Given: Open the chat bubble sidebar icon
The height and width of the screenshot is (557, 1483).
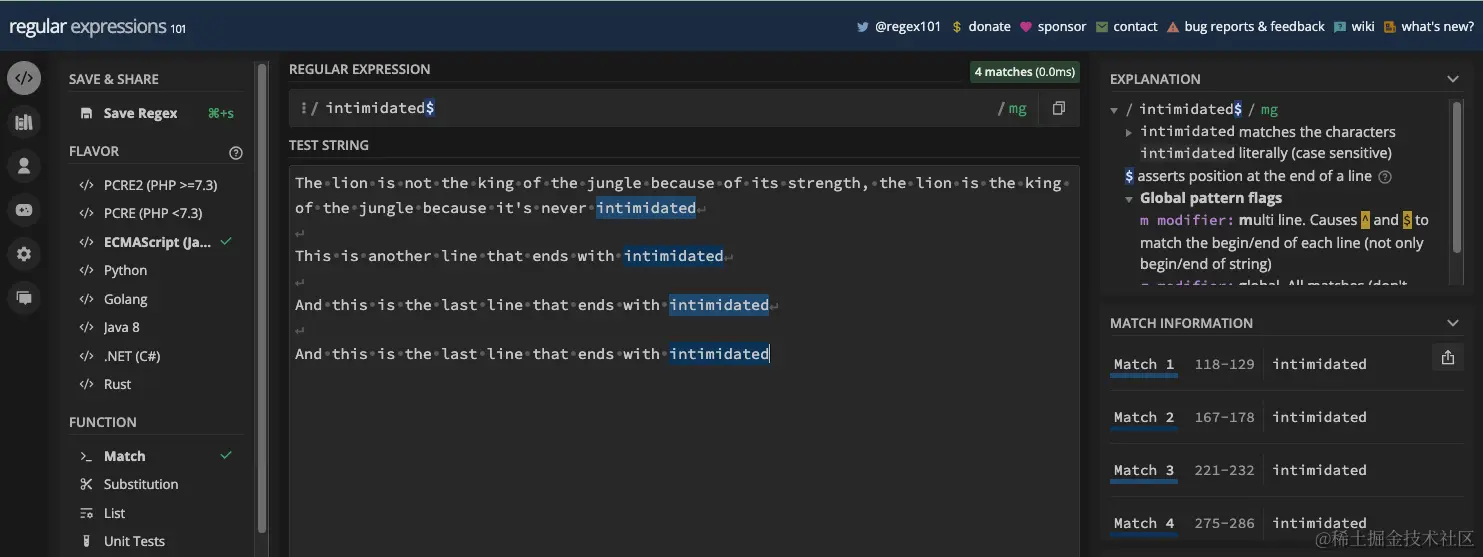Looking at the screenshot, I should tap(24, 298).
